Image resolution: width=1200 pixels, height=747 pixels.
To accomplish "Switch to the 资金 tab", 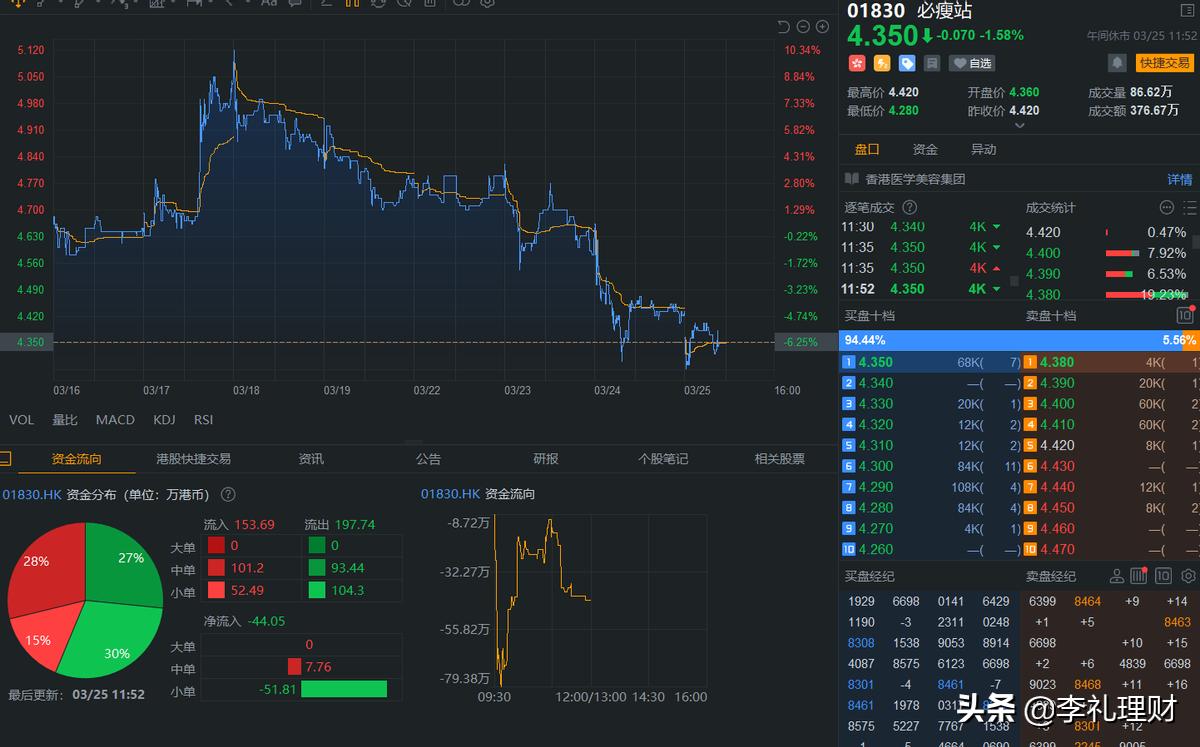I will tap(925, 149).
